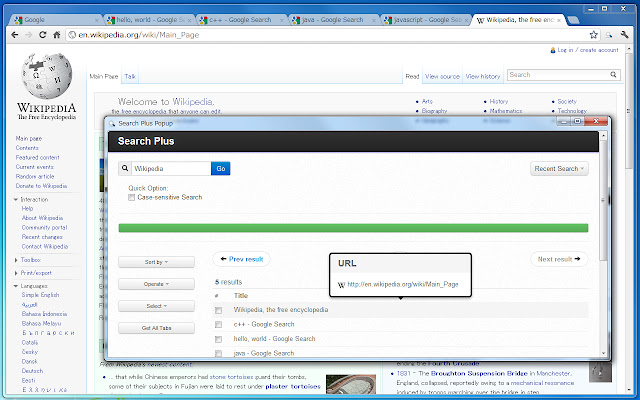This screenshot has height=400, width=640.
Task: Collapse the Interaction sidebar section
Action: [x=16, y=200]
